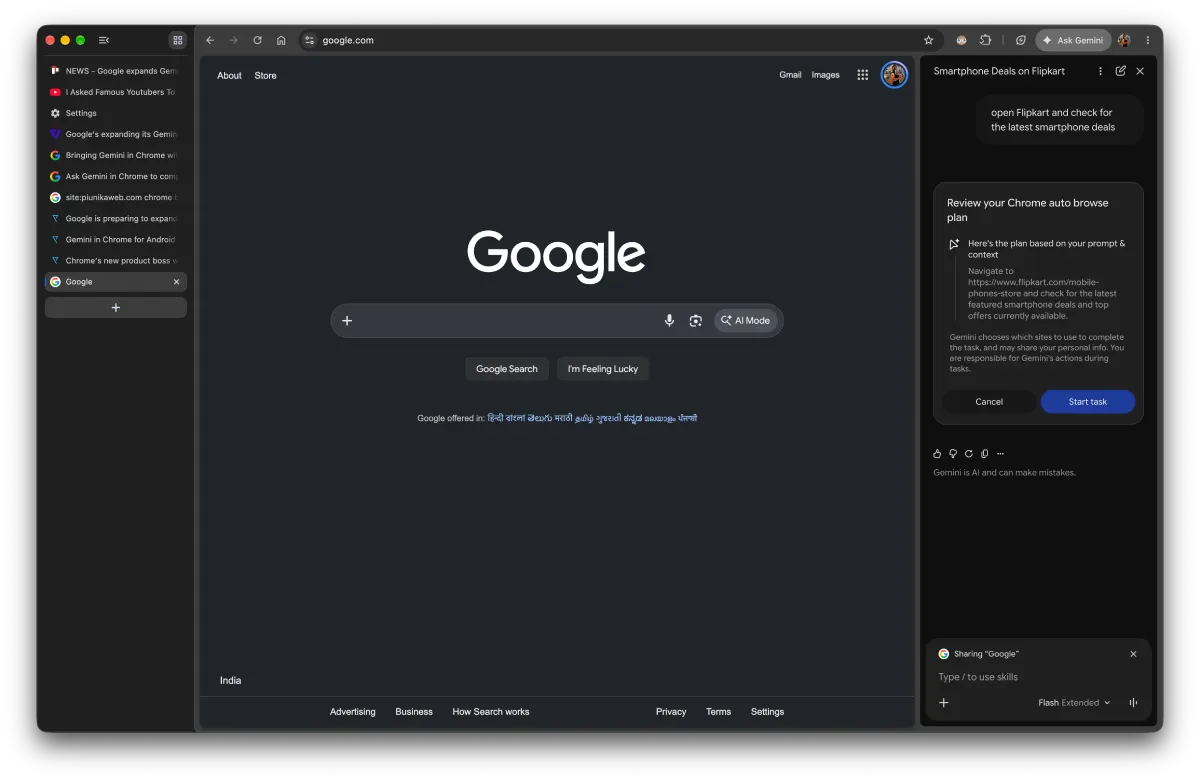Search by voice microphone icon
1200x781 pixels.
pyautogui.click(x=670, y=321)
